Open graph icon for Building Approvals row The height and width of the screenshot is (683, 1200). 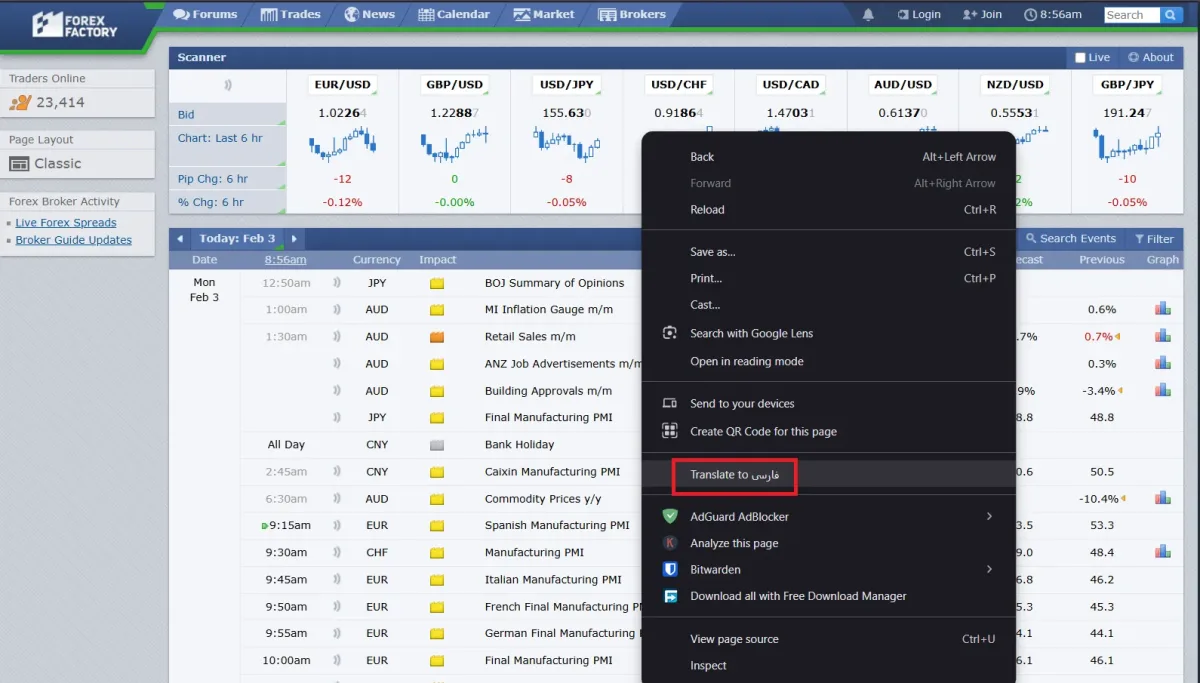pyautogui.click(x=1162, y=391)
